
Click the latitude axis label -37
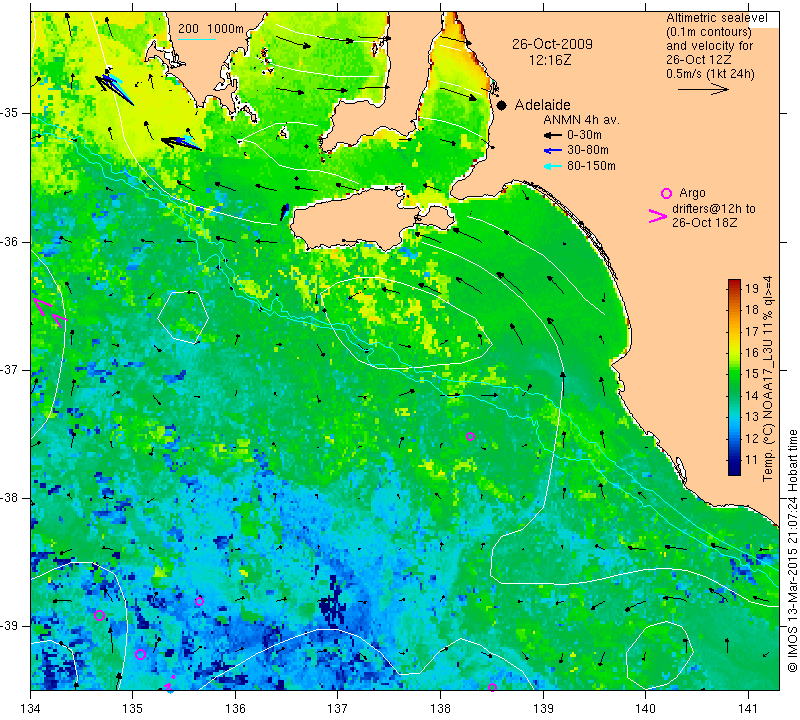(x=10, y=369)
